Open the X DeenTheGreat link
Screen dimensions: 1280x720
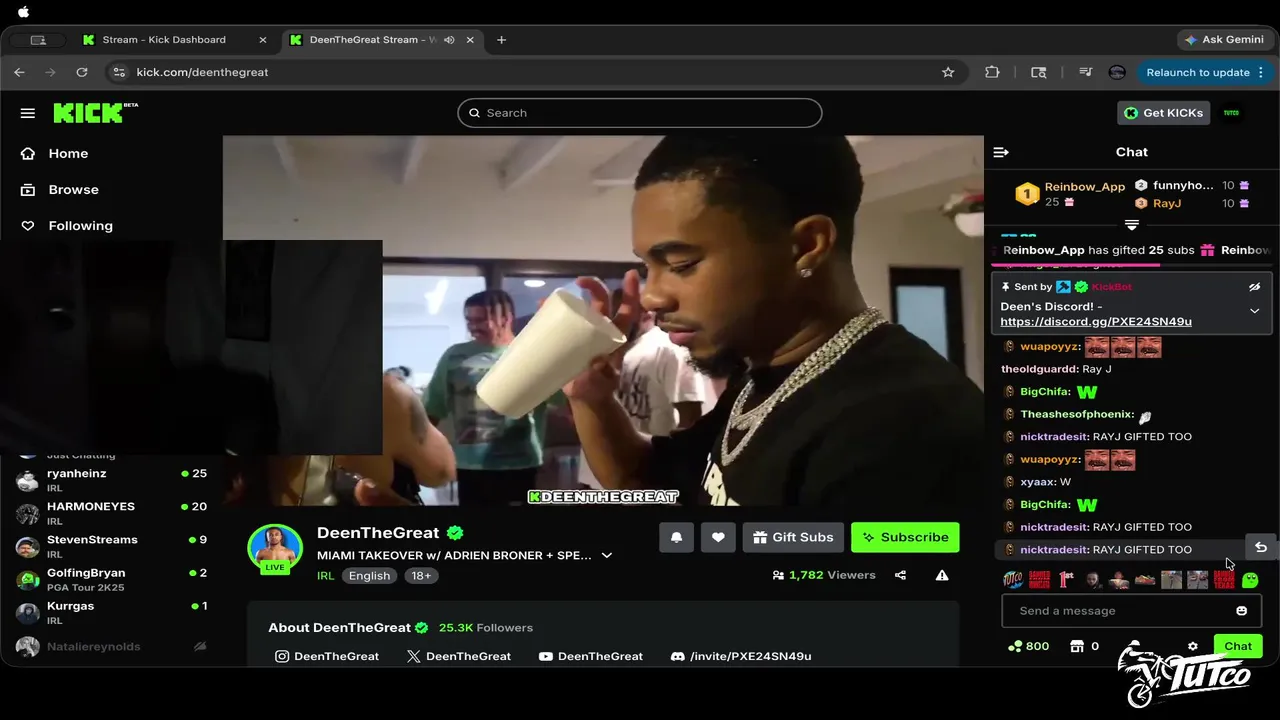pyautogui.click(x=459, y=656)
